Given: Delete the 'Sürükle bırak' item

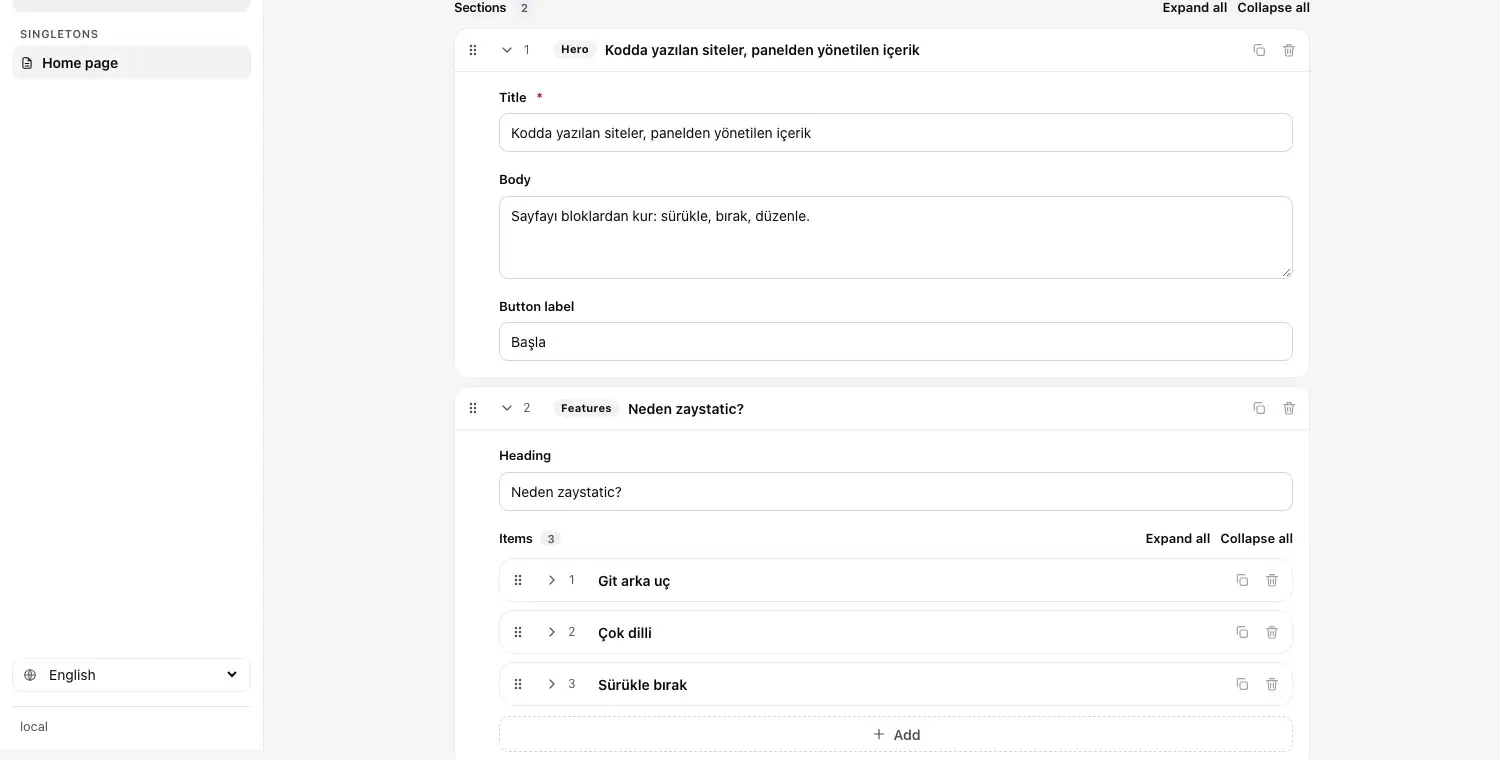Looking at the screenshot, I should point(1272,684).
